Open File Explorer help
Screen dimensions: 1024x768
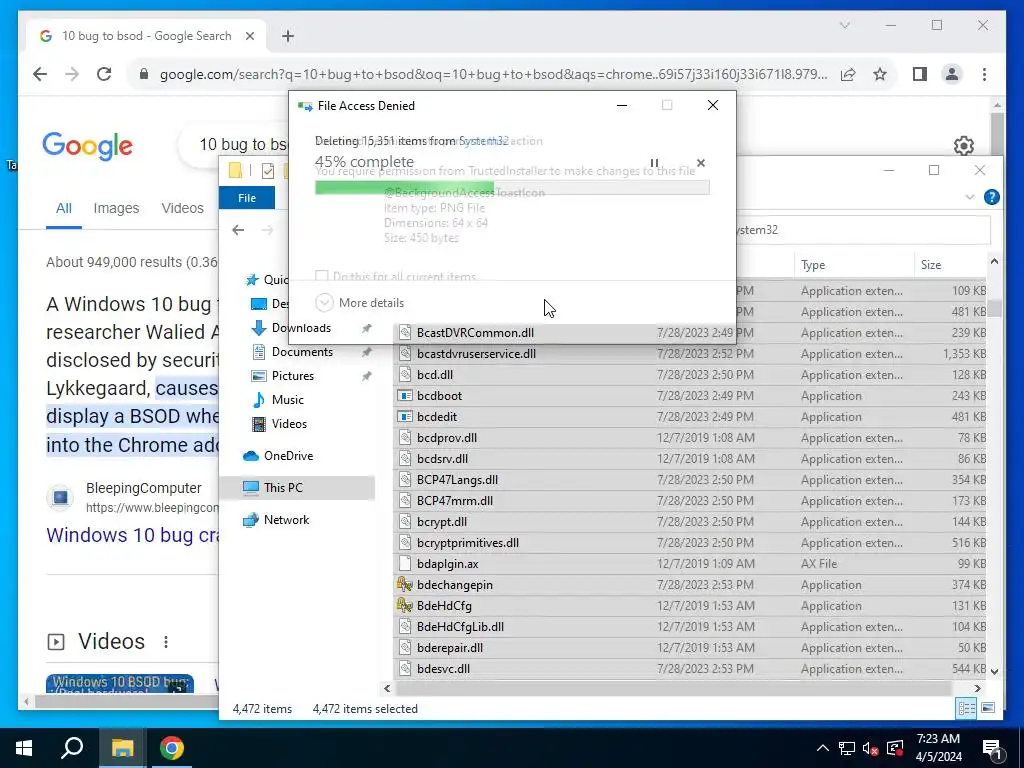point(991,197)
